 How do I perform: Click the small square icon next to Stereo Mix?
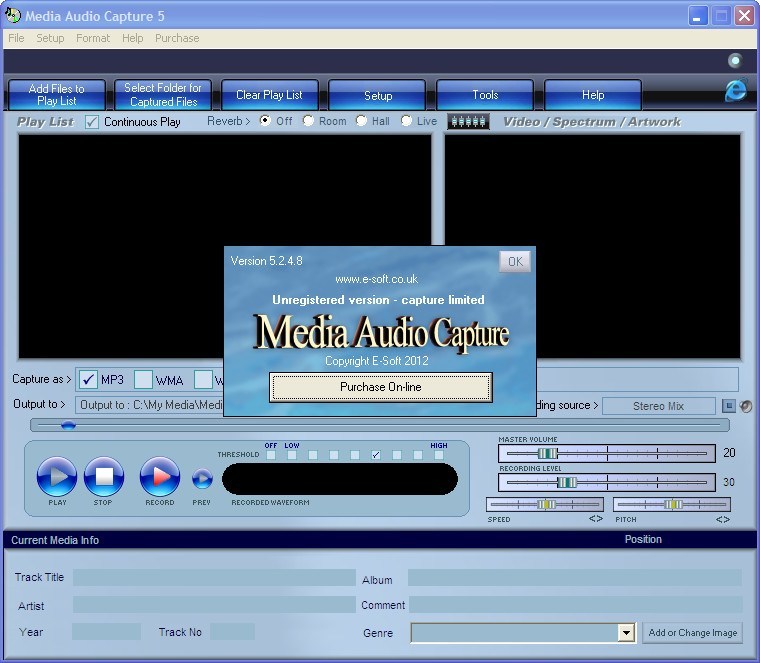[728, 406]
